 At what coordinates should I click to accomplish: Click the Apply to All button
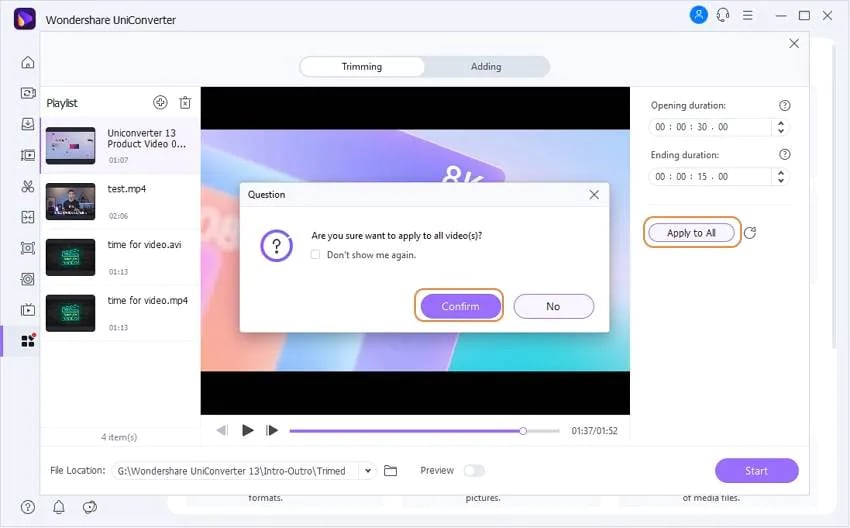pos(692,233)
